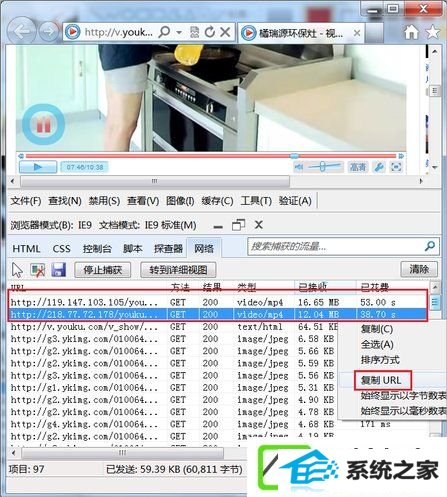The height and width of the screenshot is (497, 447).
Task: Choose 复制 URL from context menu
Action: [x=381, y=380]
